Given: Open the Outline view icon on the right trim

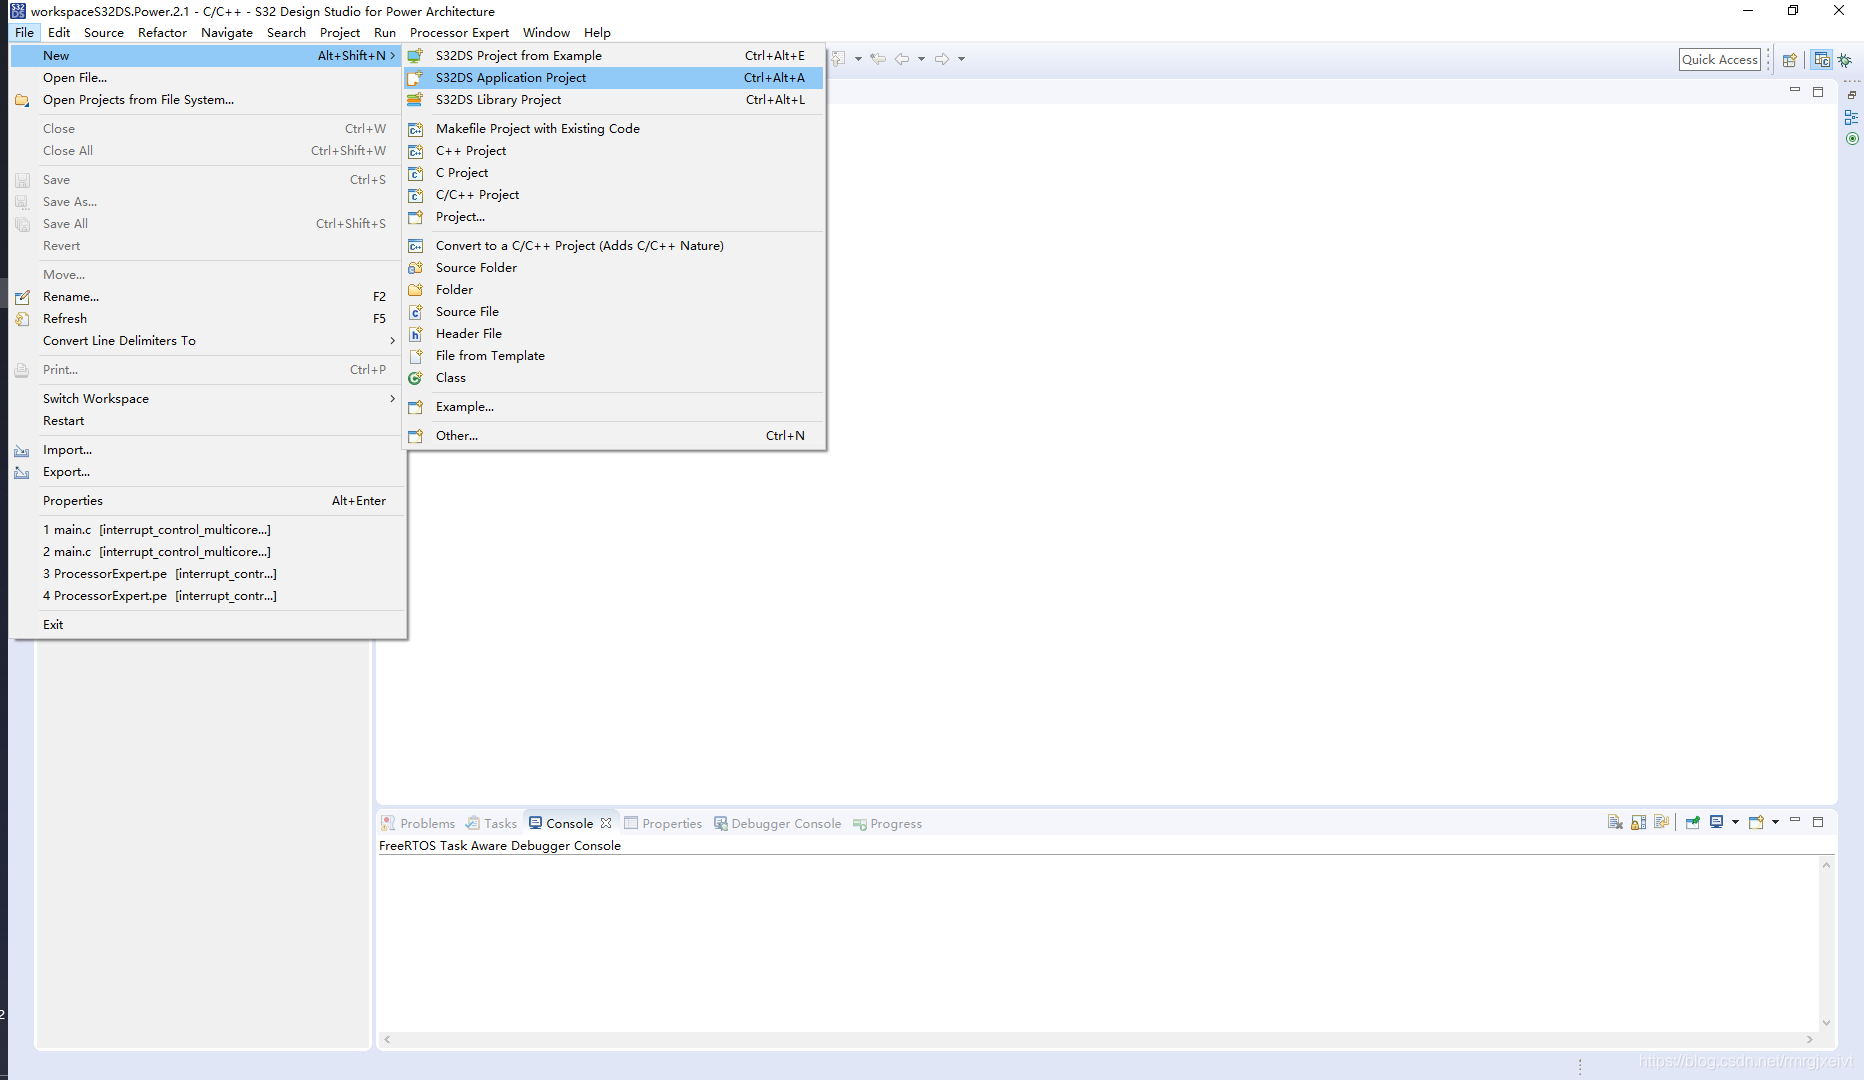Looking at the screenshot, I should (1852, 117).
